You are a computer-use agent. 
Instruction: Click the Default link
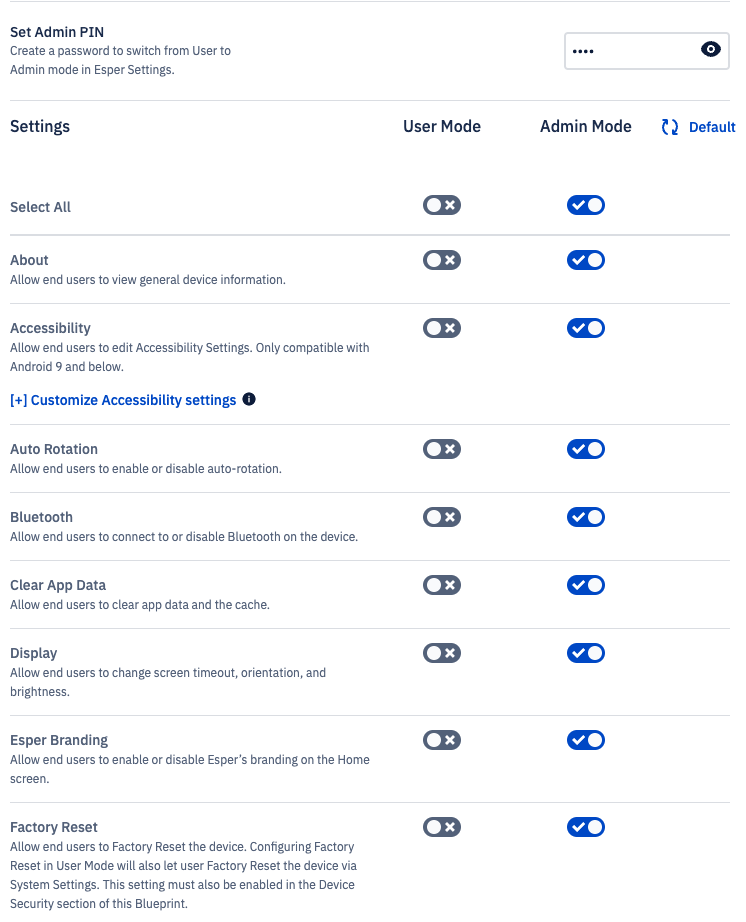tap(712, 127)
